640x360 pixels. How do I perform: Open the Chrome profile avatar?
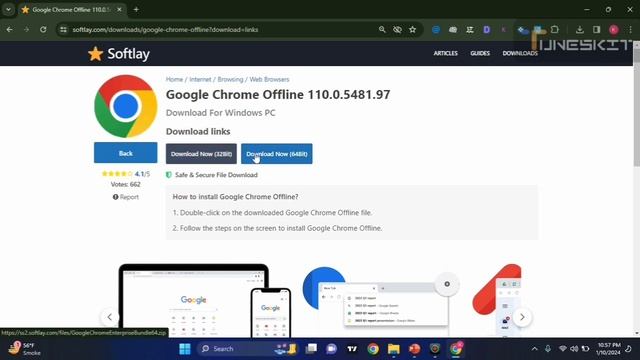pyautogui.click(x=613, y=30)
